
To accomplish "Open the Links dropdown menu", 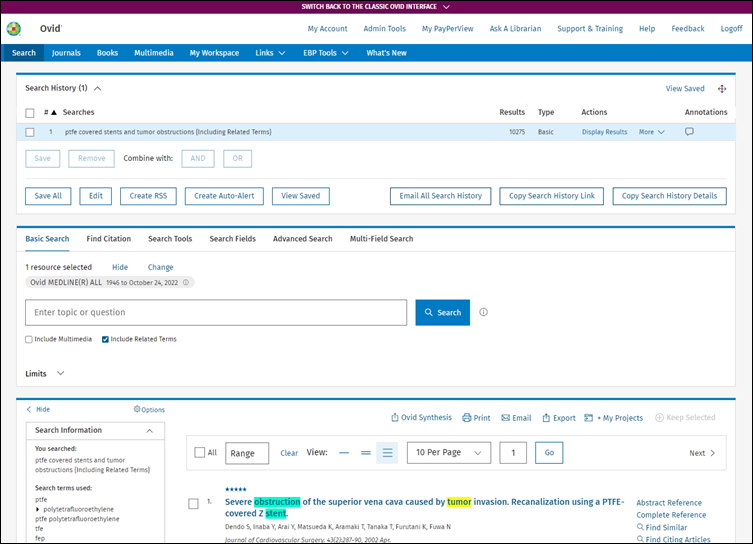I will [x=270, y=53].
